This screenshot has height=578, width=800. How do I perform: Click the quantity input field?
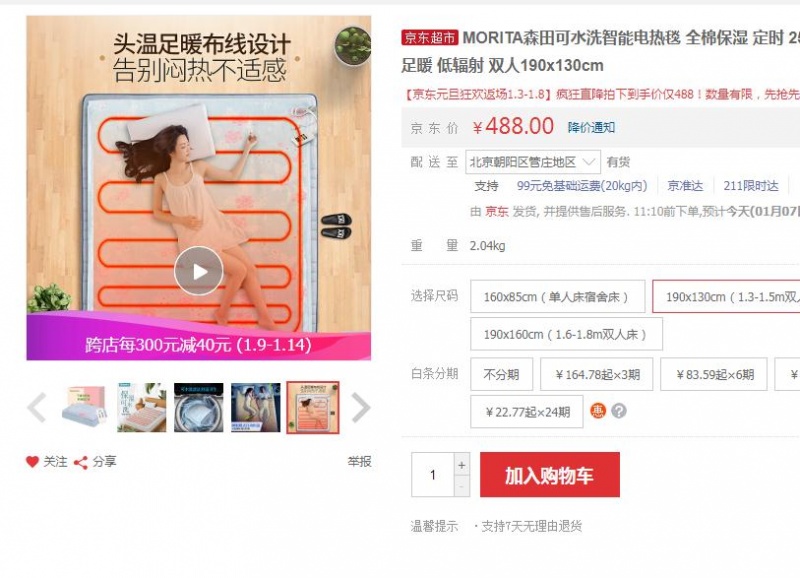click(x=433, y=475)
